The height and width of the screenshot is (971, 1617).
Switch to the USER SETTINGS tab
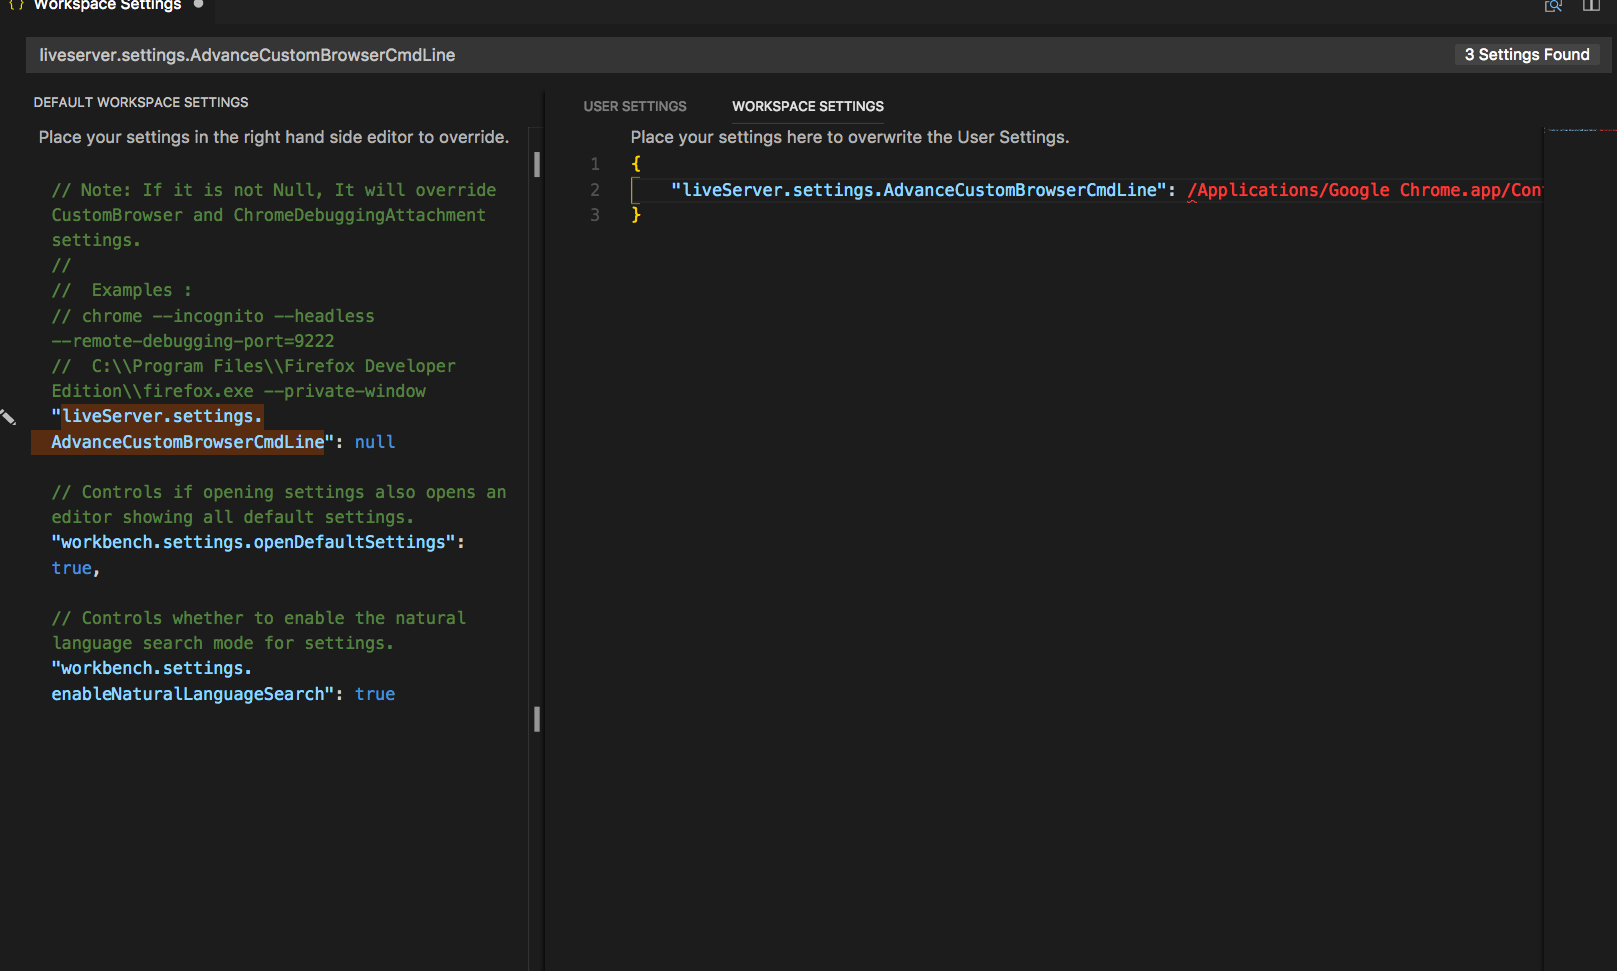point(634,106)
